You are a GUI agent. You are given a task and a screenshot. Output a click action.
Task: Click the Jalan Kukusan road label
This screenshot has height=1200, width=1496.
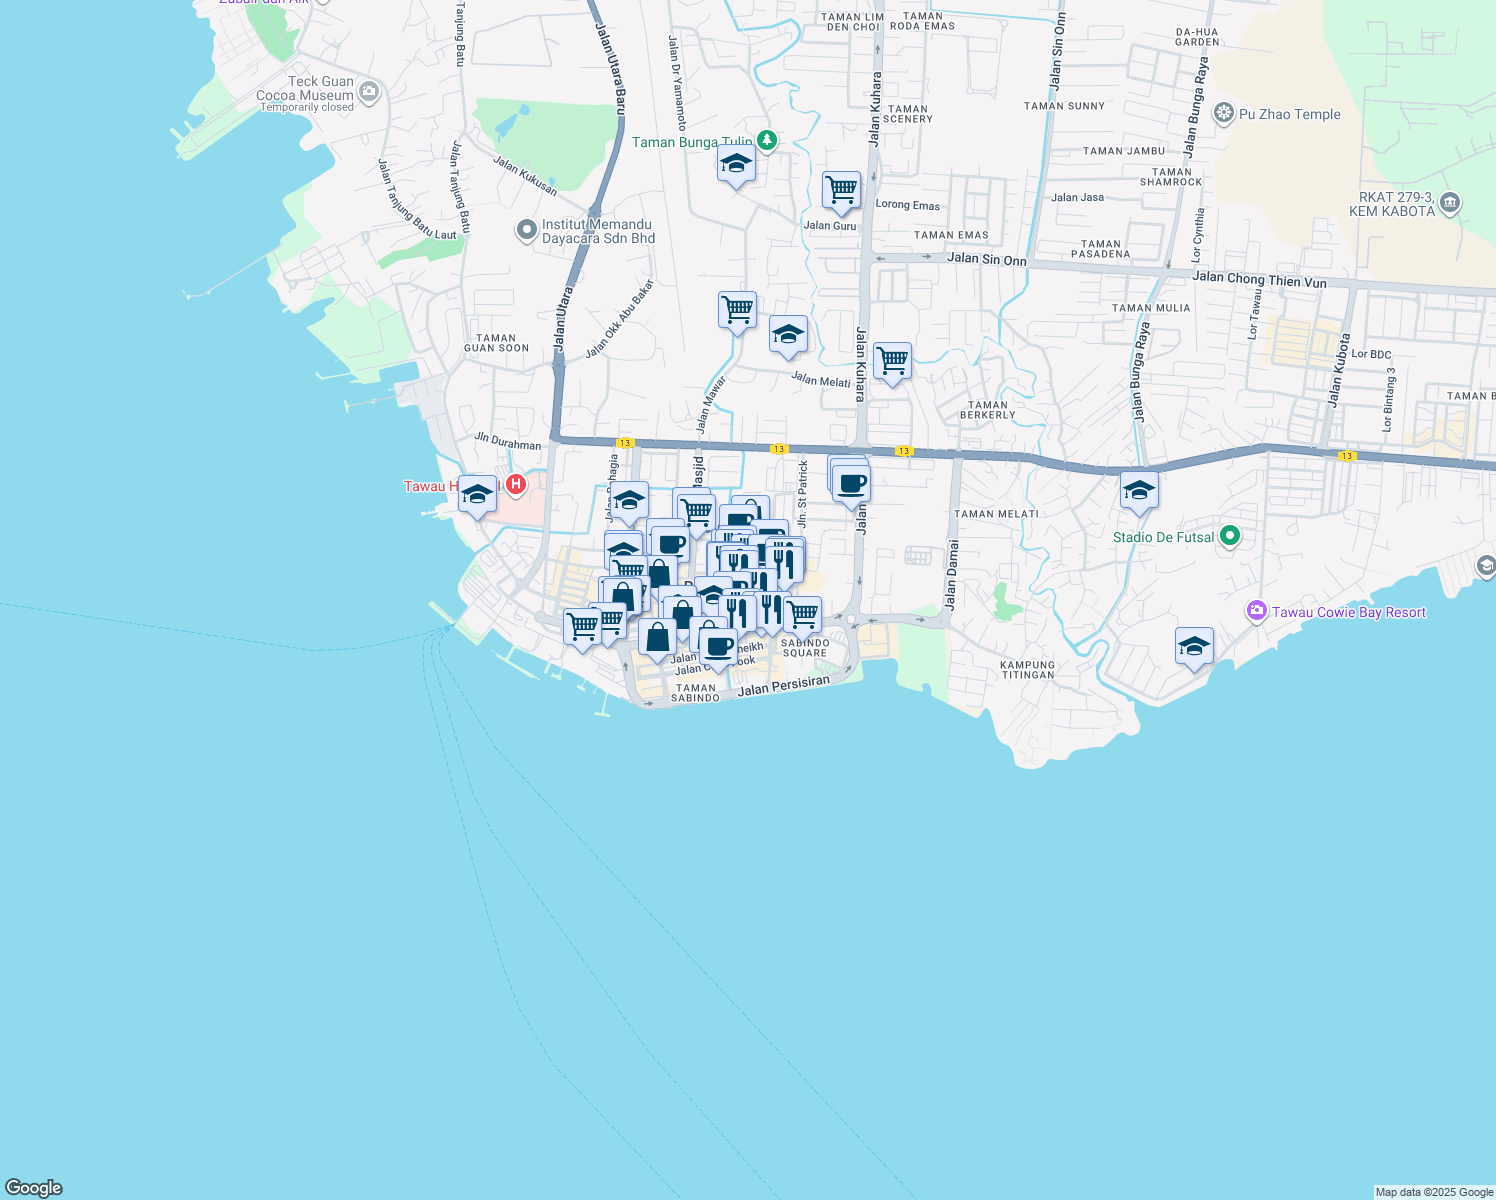525,175
